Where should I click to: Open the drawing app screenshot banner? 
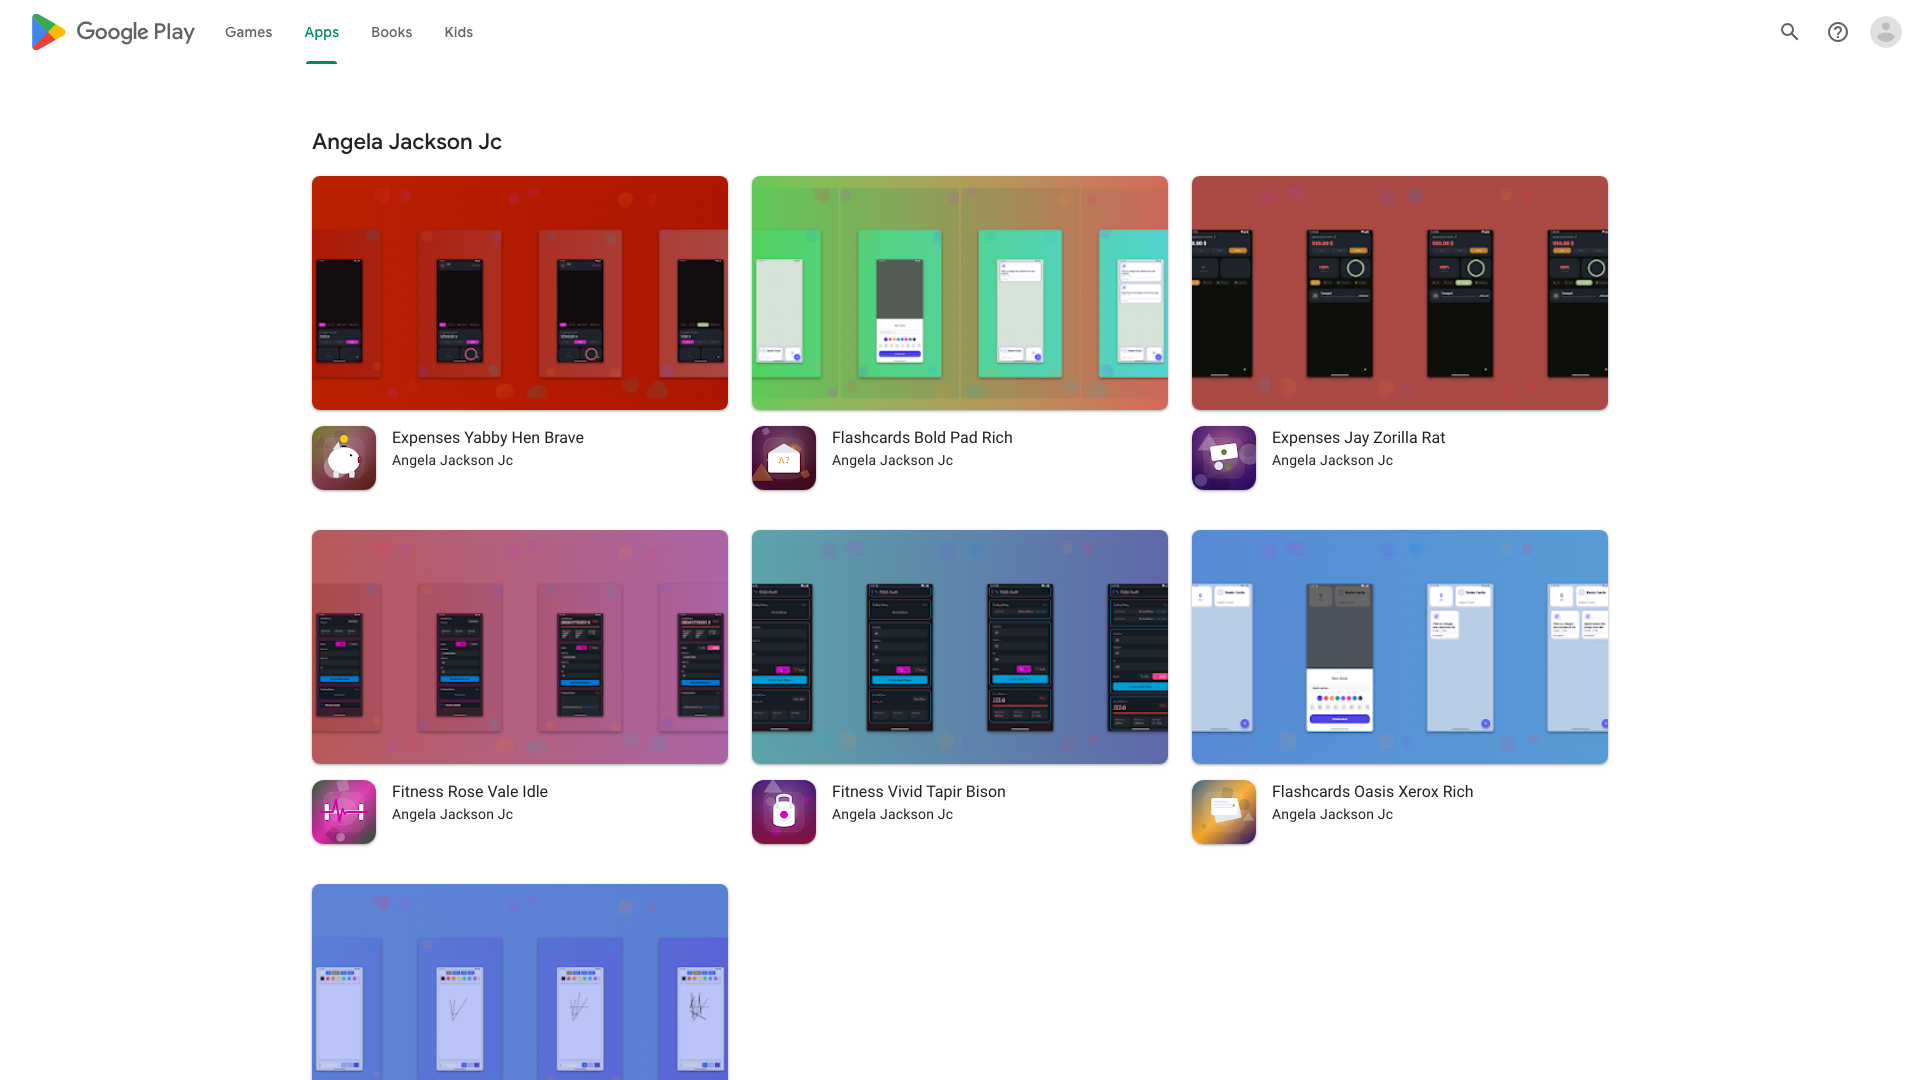tap(520, 982)
